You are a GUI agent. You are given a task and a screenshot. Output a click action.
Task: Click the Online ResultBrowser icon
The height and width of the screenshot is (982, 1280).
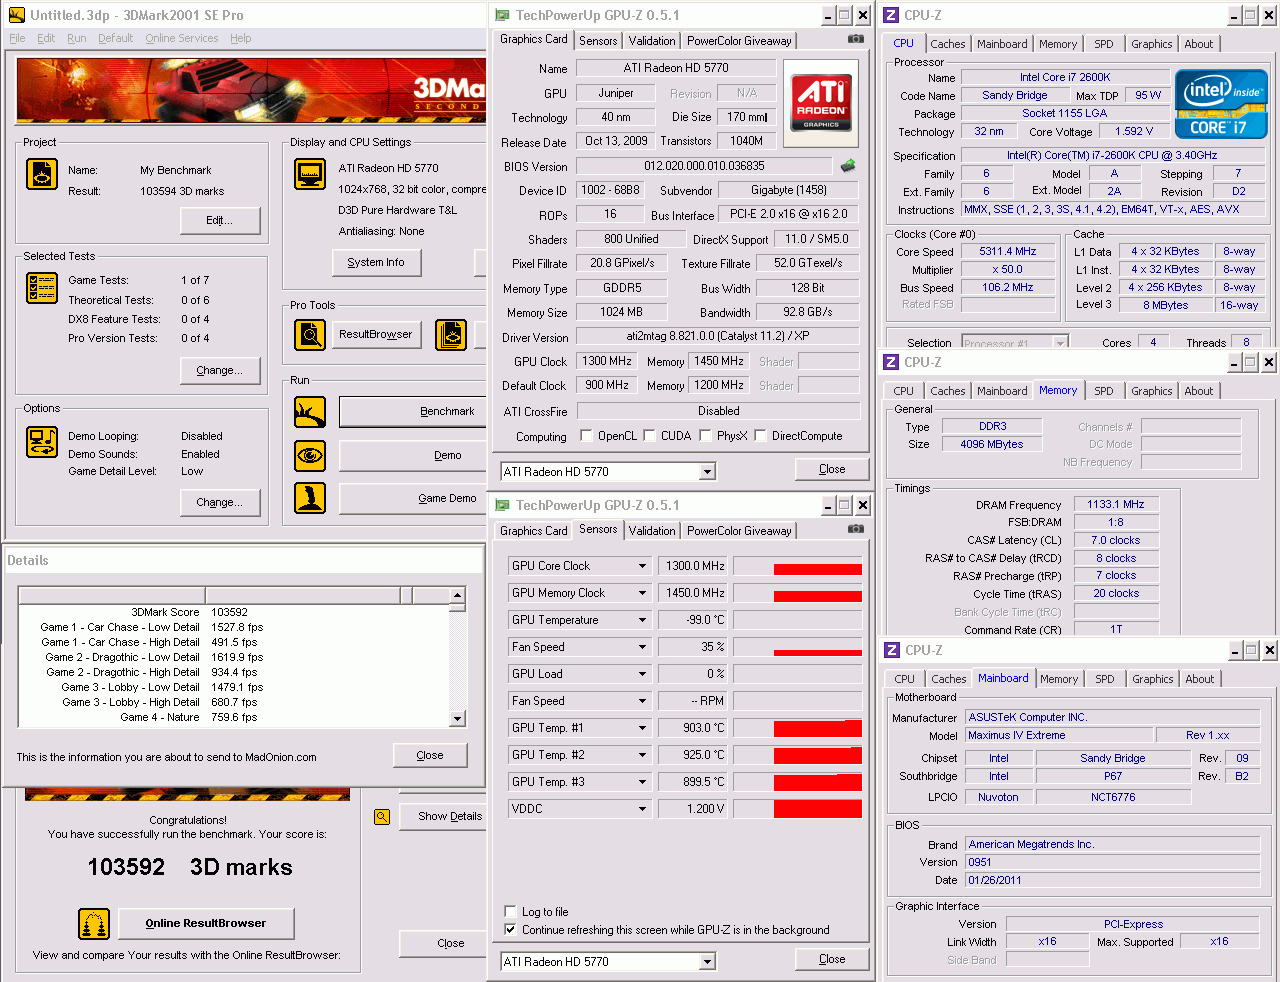click(94, 924)
